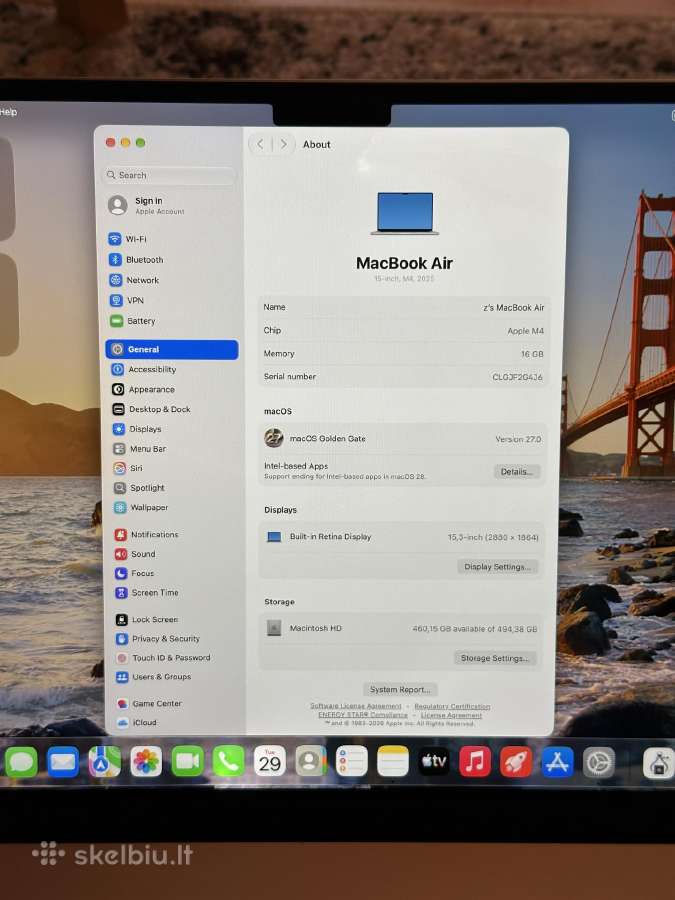Image resolution: width=675 pixels, height=900 pixels.
Task: Click the System Report button
Action: tap(399, 689)
